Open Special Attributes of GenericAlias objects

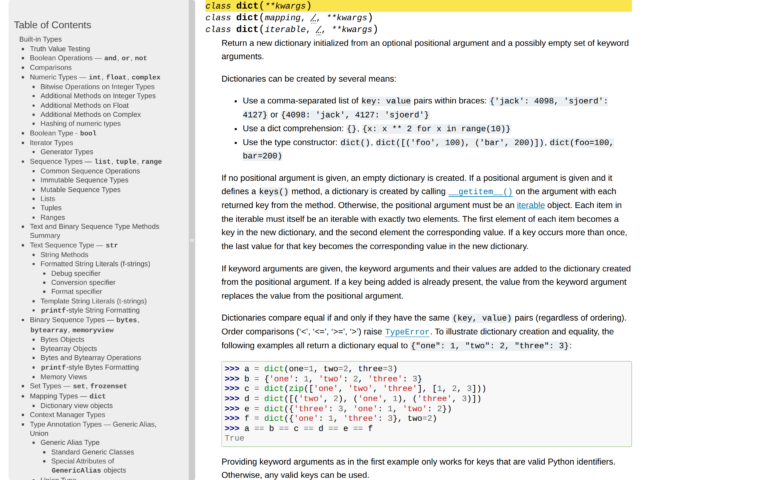(88, 466)
